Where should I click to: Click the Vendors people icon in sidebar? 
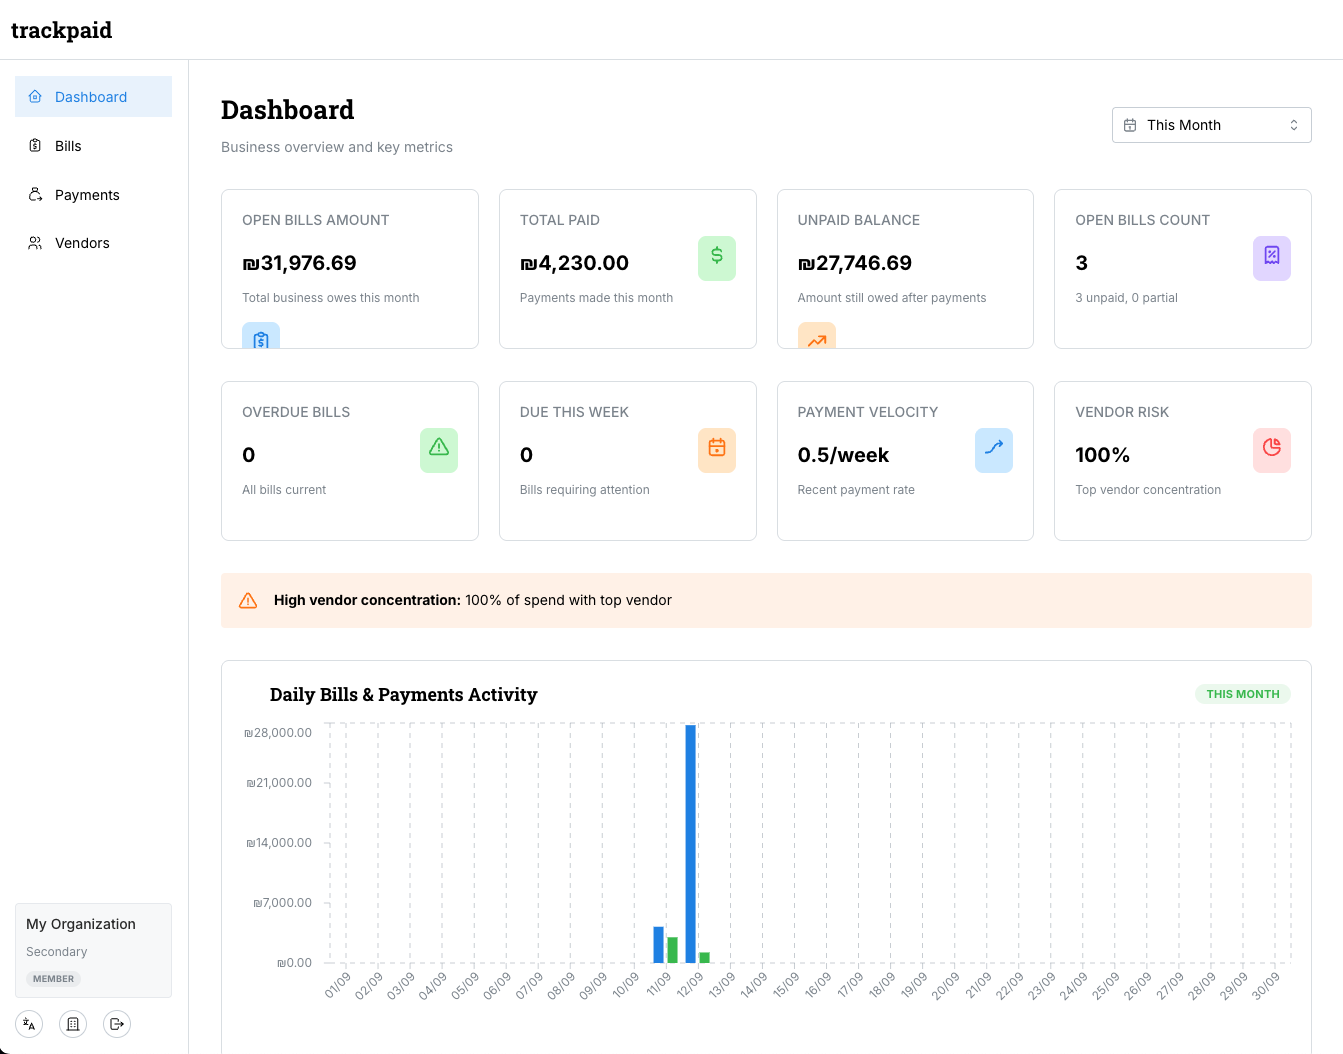pyautogui.click(x=33, y=242)
